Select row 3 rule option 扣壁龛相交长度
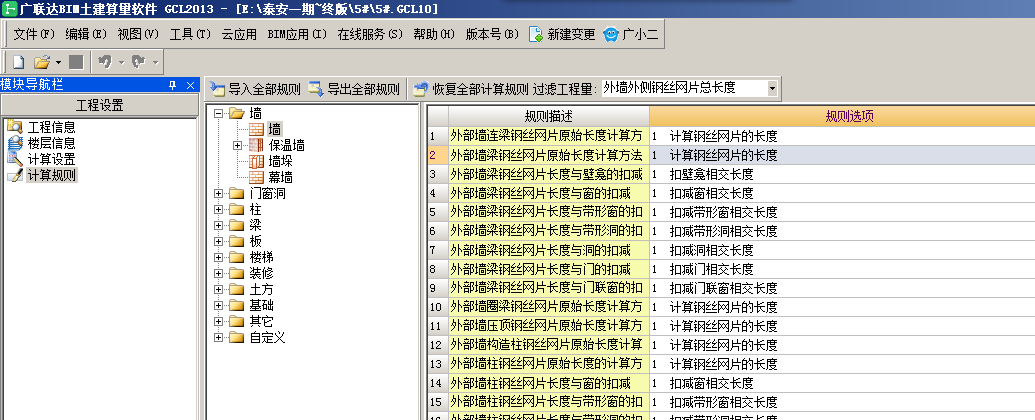Screen dimensions: 1035x420 tap(842, 174)
